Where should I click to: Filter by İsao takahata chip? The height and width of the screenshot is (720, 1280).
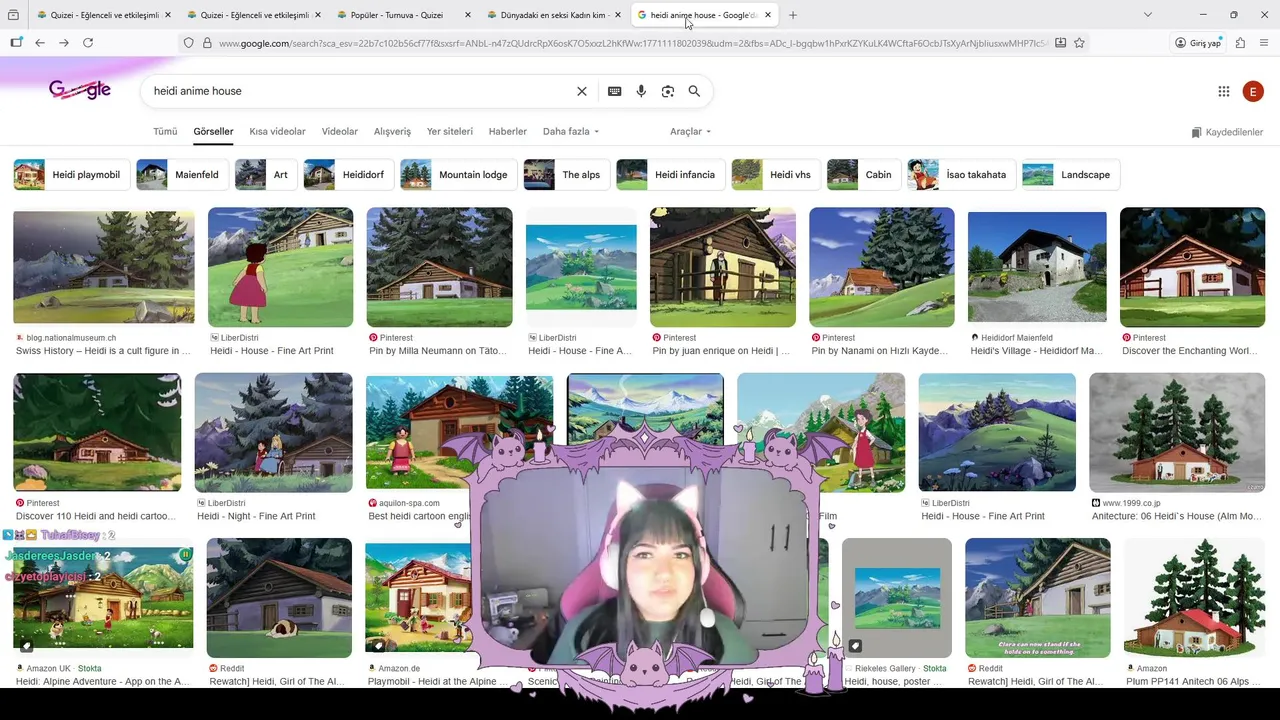(x=961, y=174)
